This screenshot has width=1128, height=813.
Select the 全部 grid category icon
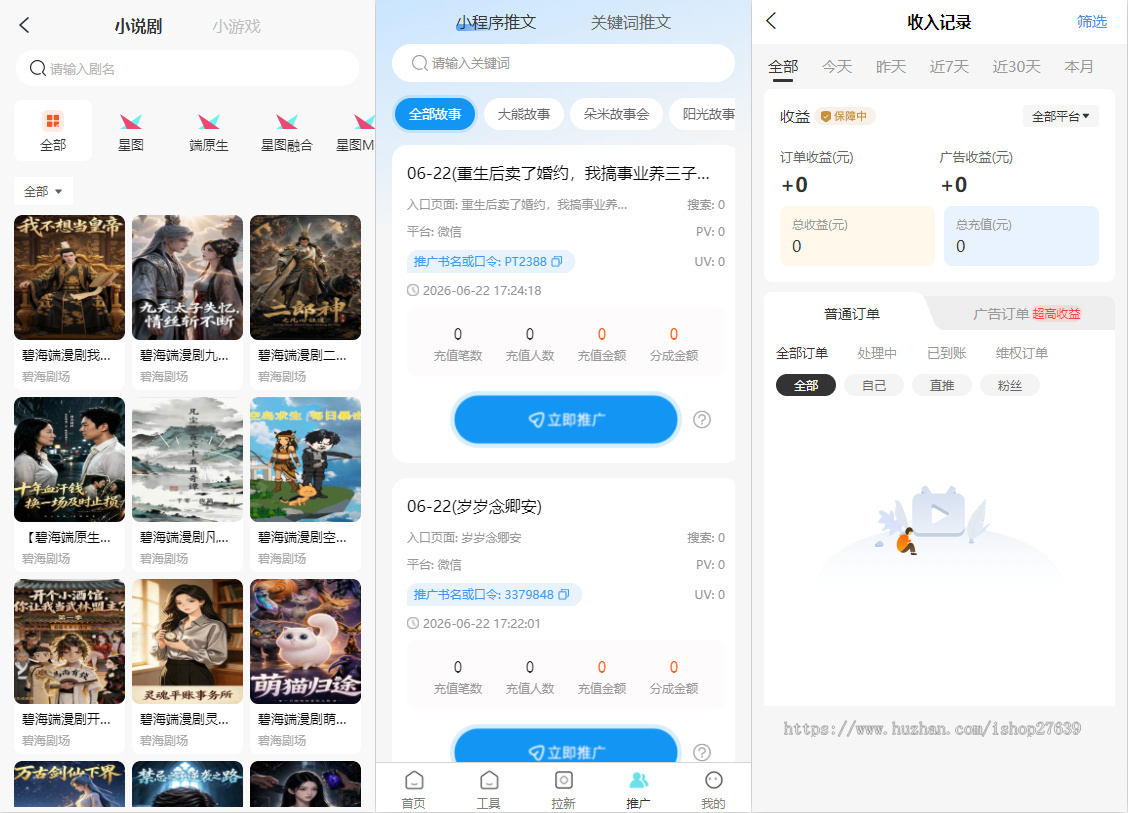[53, 120]
